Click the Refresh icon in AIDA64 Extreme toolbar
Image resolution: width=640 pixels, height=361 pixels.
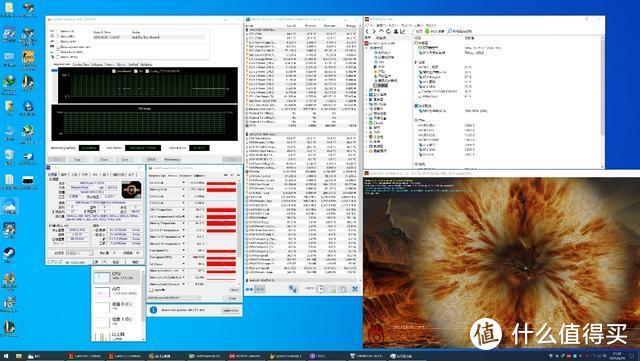tap(388, 31)
